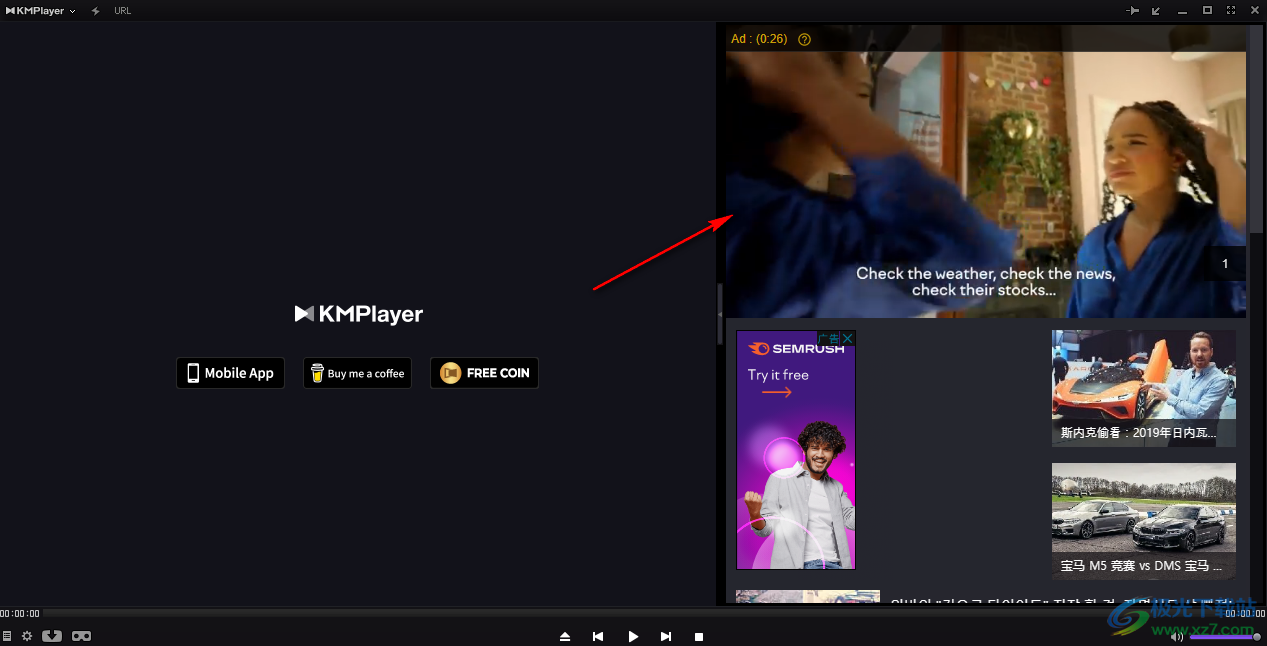The image size is (1267, 646).
Task: Click the stop button
Action: [700, 636]
